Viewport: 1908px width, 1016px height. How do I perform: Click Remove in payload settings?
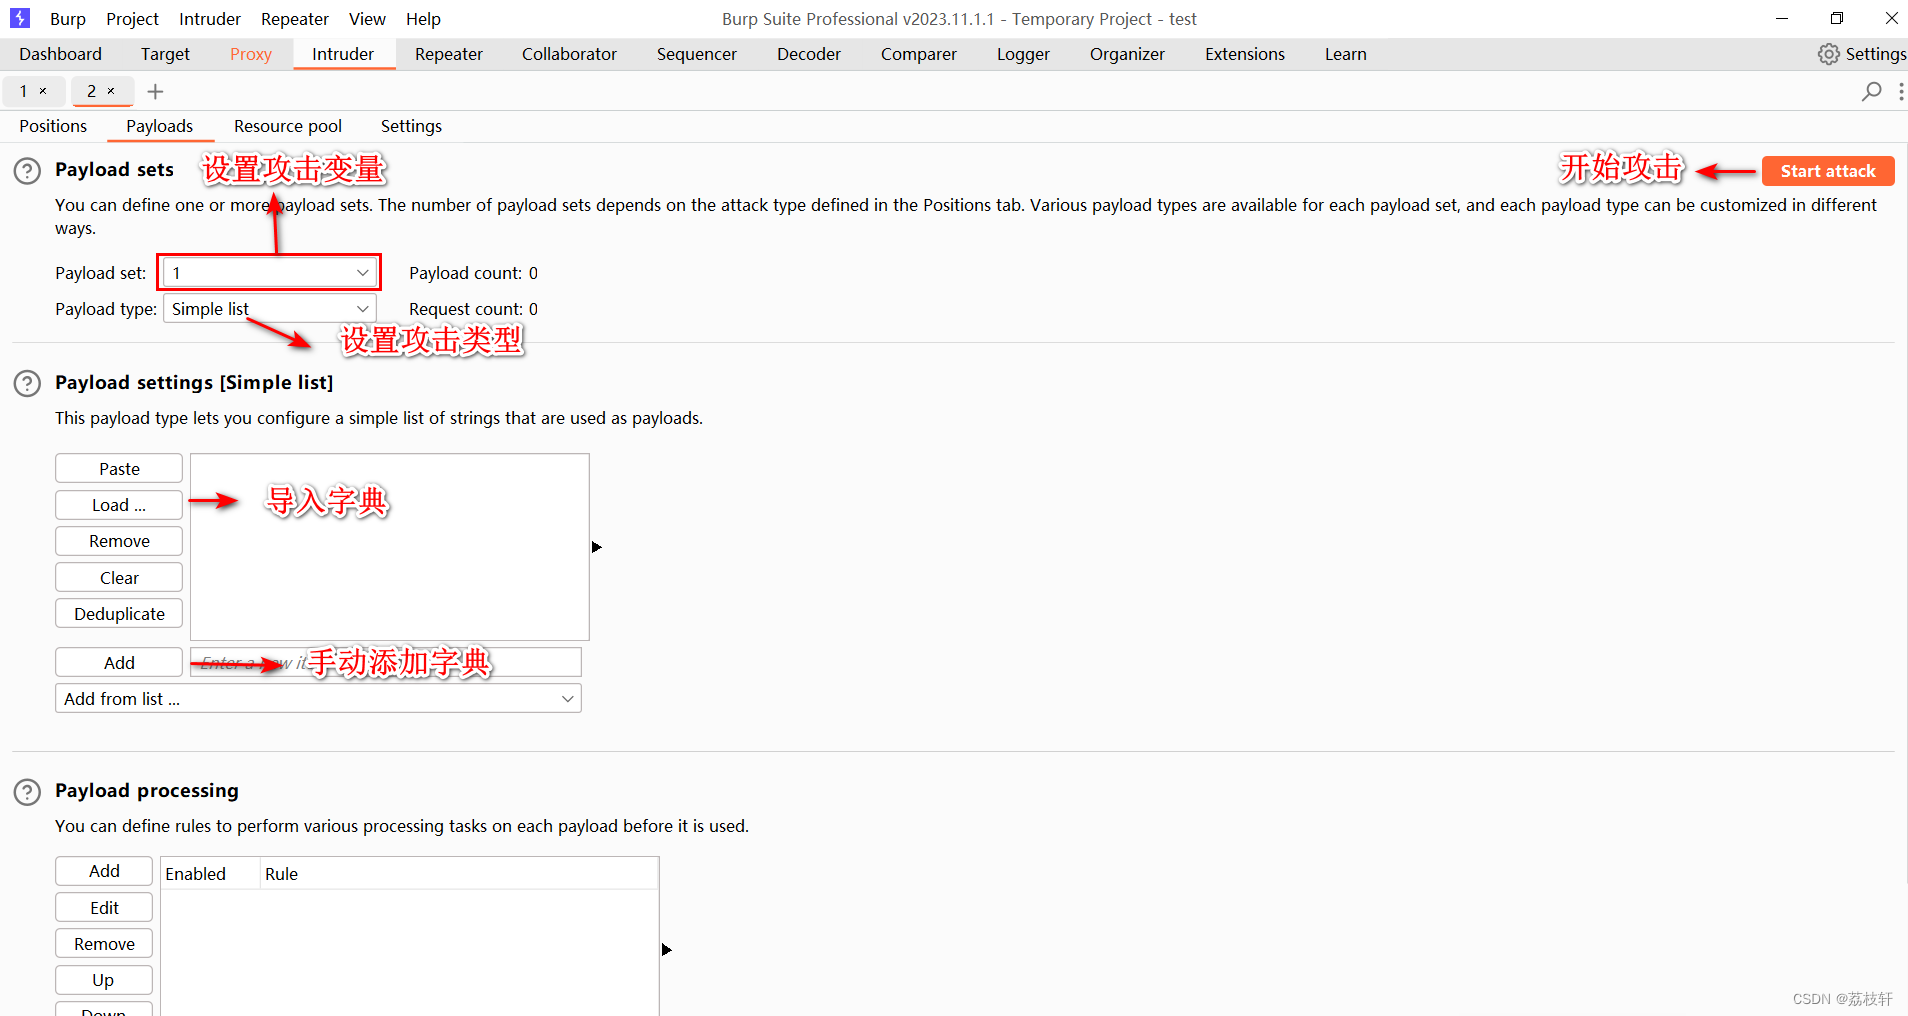[x=119, y=541]
